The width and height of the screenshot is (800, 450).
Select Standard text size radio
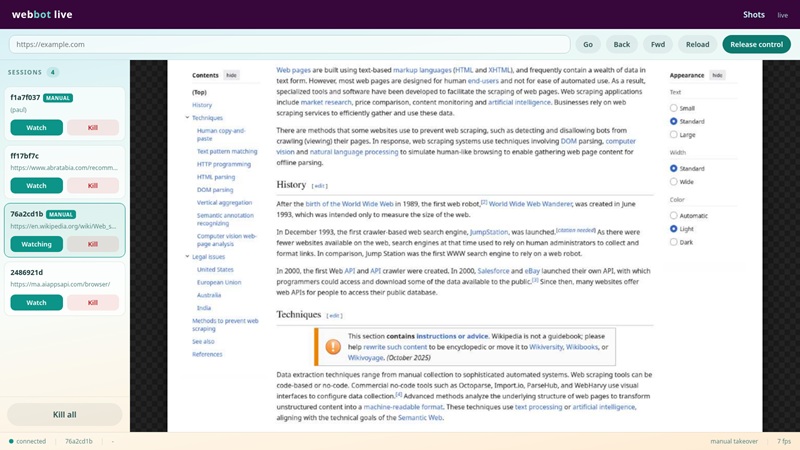point(673,121)
